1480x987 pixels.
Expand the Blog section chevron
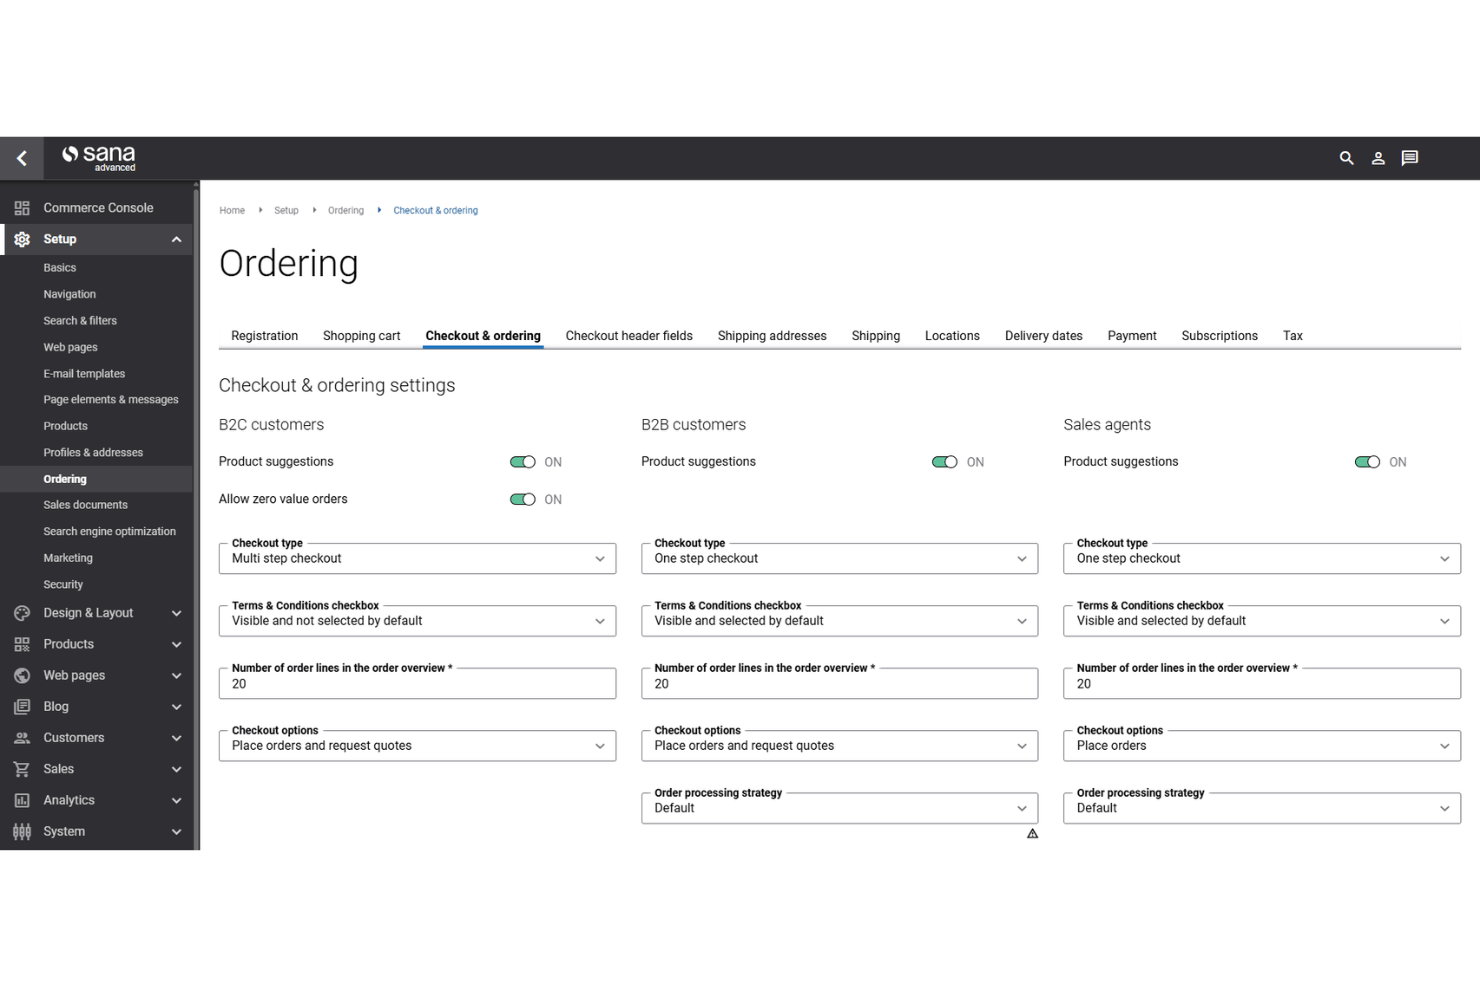click(x=176, y=706)
